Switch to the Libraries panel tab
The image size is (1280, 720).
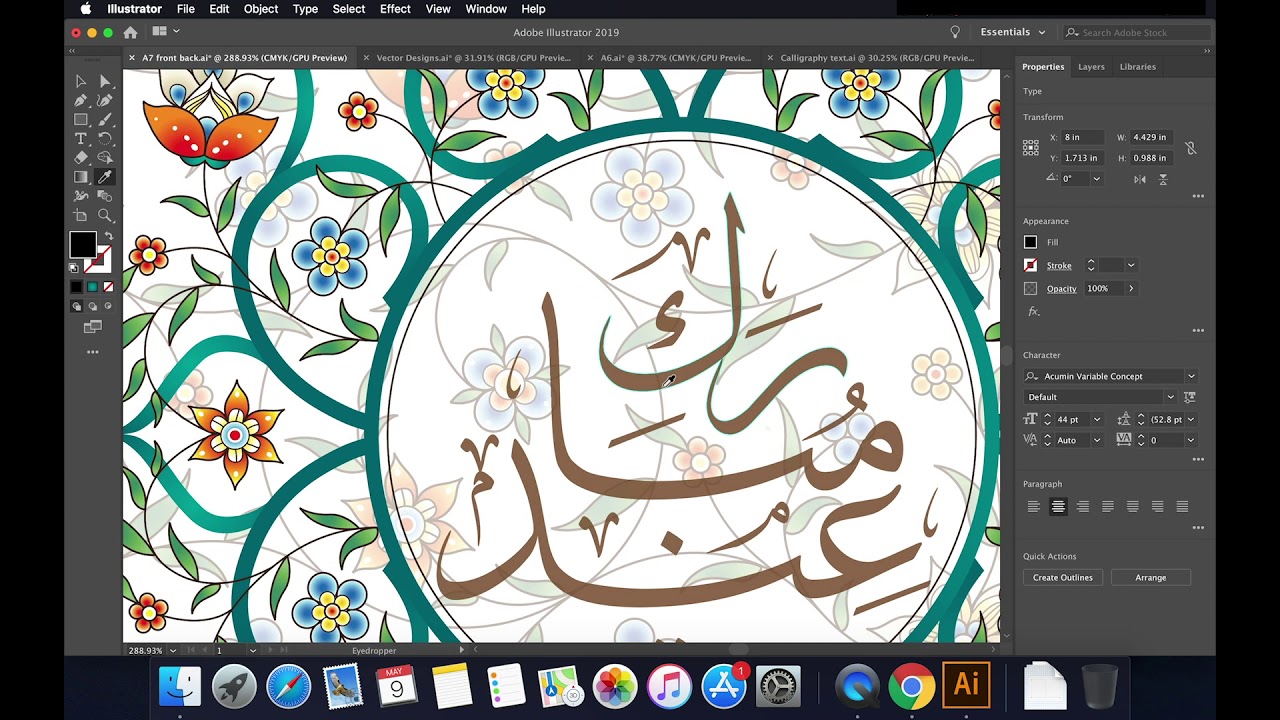[1137, 67]
